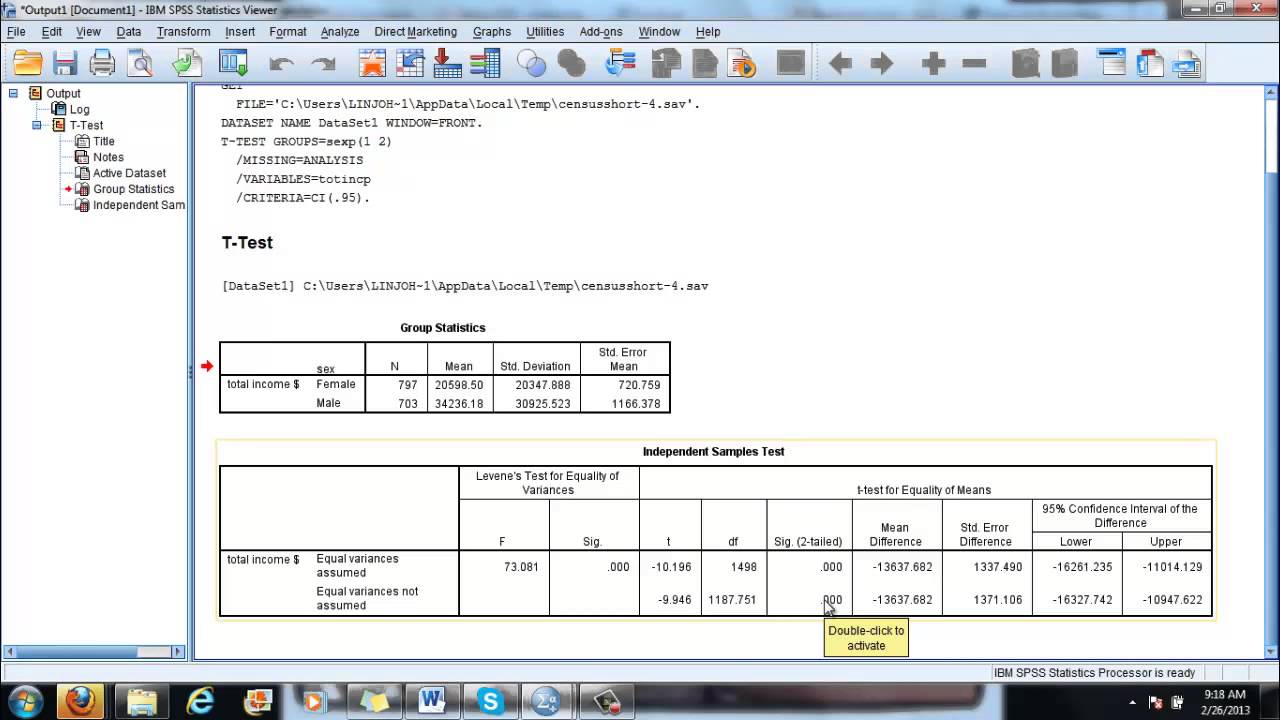1280x720 pixels.
Task: Select Independent Samples item in outline
Action: click(138, 205)
